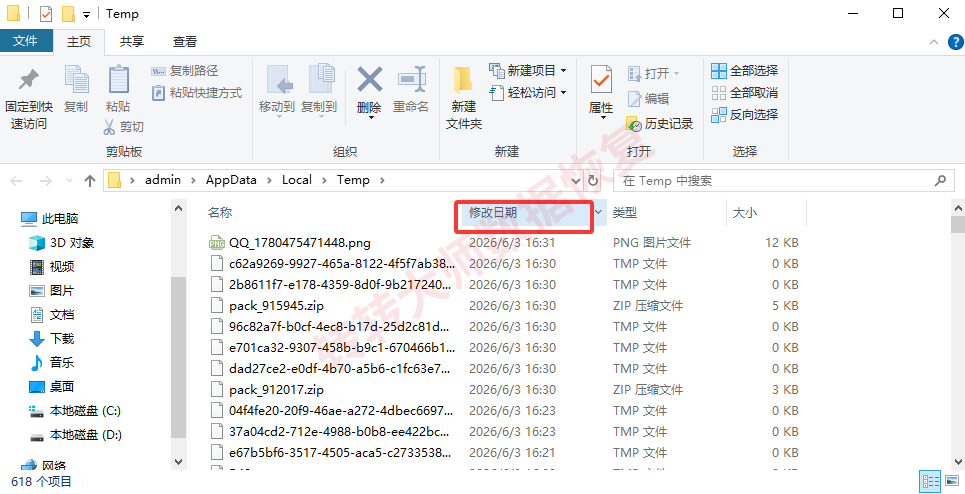Image resolution: width=965 pixels, height=494 pixels.
Task: Click the New Folder (新建文件夹) icon
Action: click(463, 80)
